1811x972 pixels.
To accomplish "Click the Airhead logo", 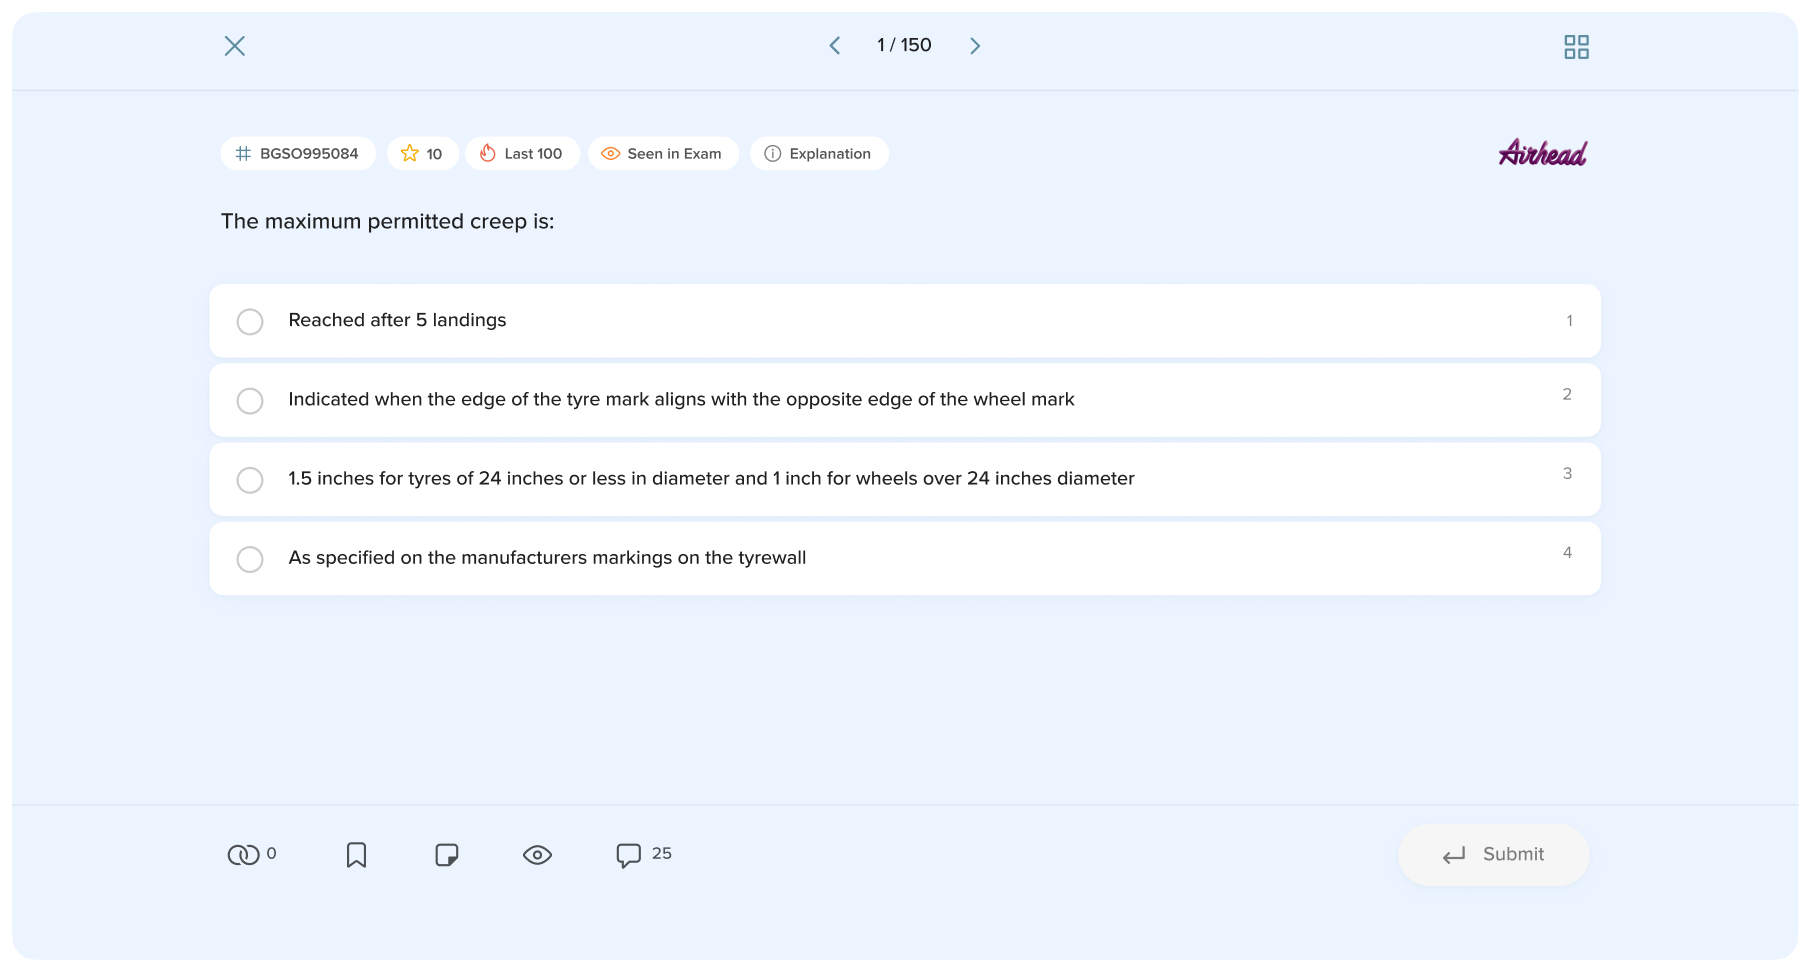I will 1542,153.
